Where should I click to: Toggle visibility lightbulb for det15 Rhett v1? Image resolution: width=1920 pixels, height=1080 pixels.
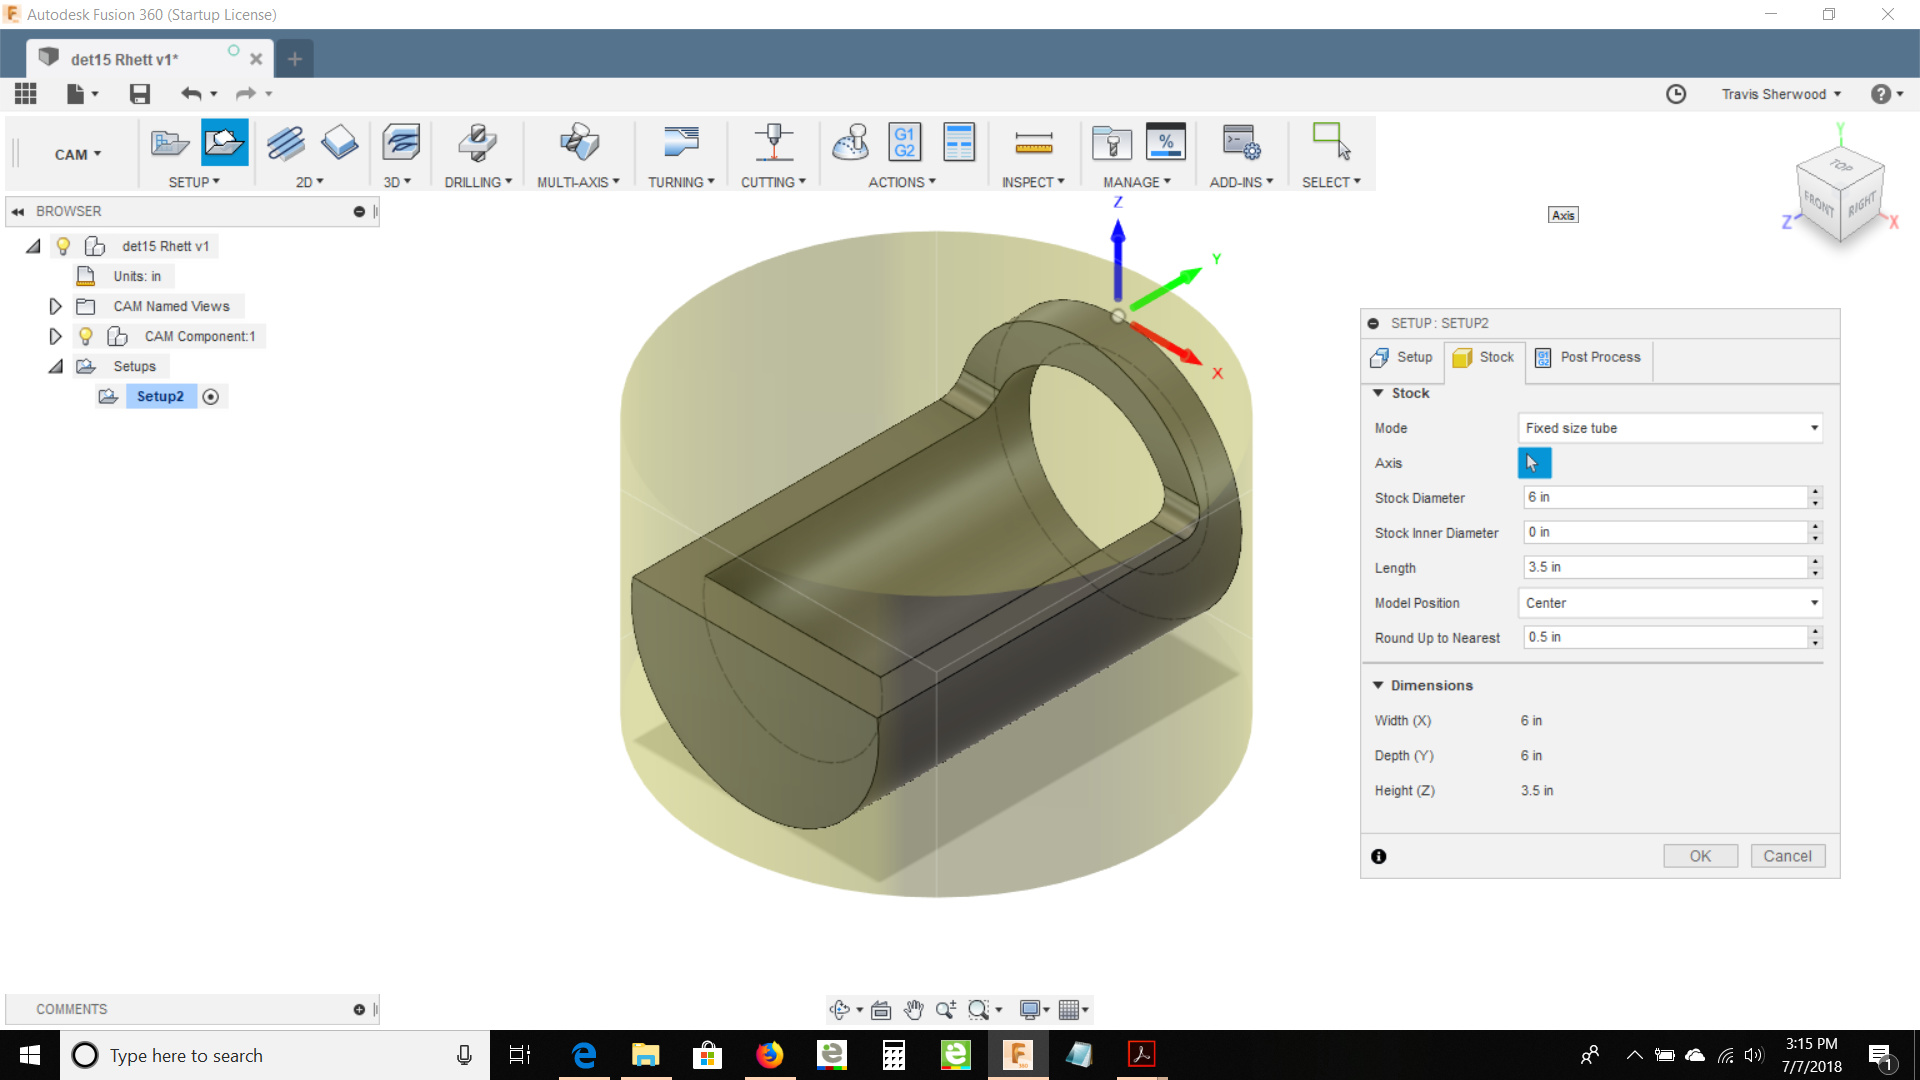[63, 246]
